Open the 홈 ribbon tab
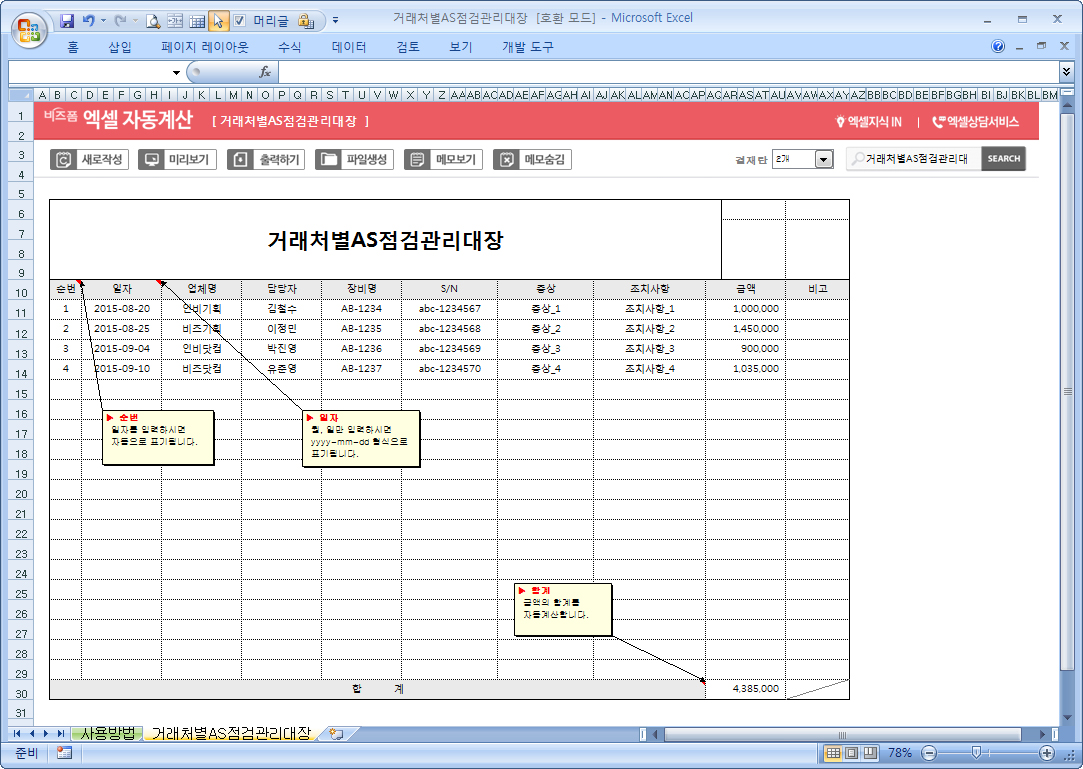Image resolution: width=1083 pixels, height=769 pixels. point(73,47)
